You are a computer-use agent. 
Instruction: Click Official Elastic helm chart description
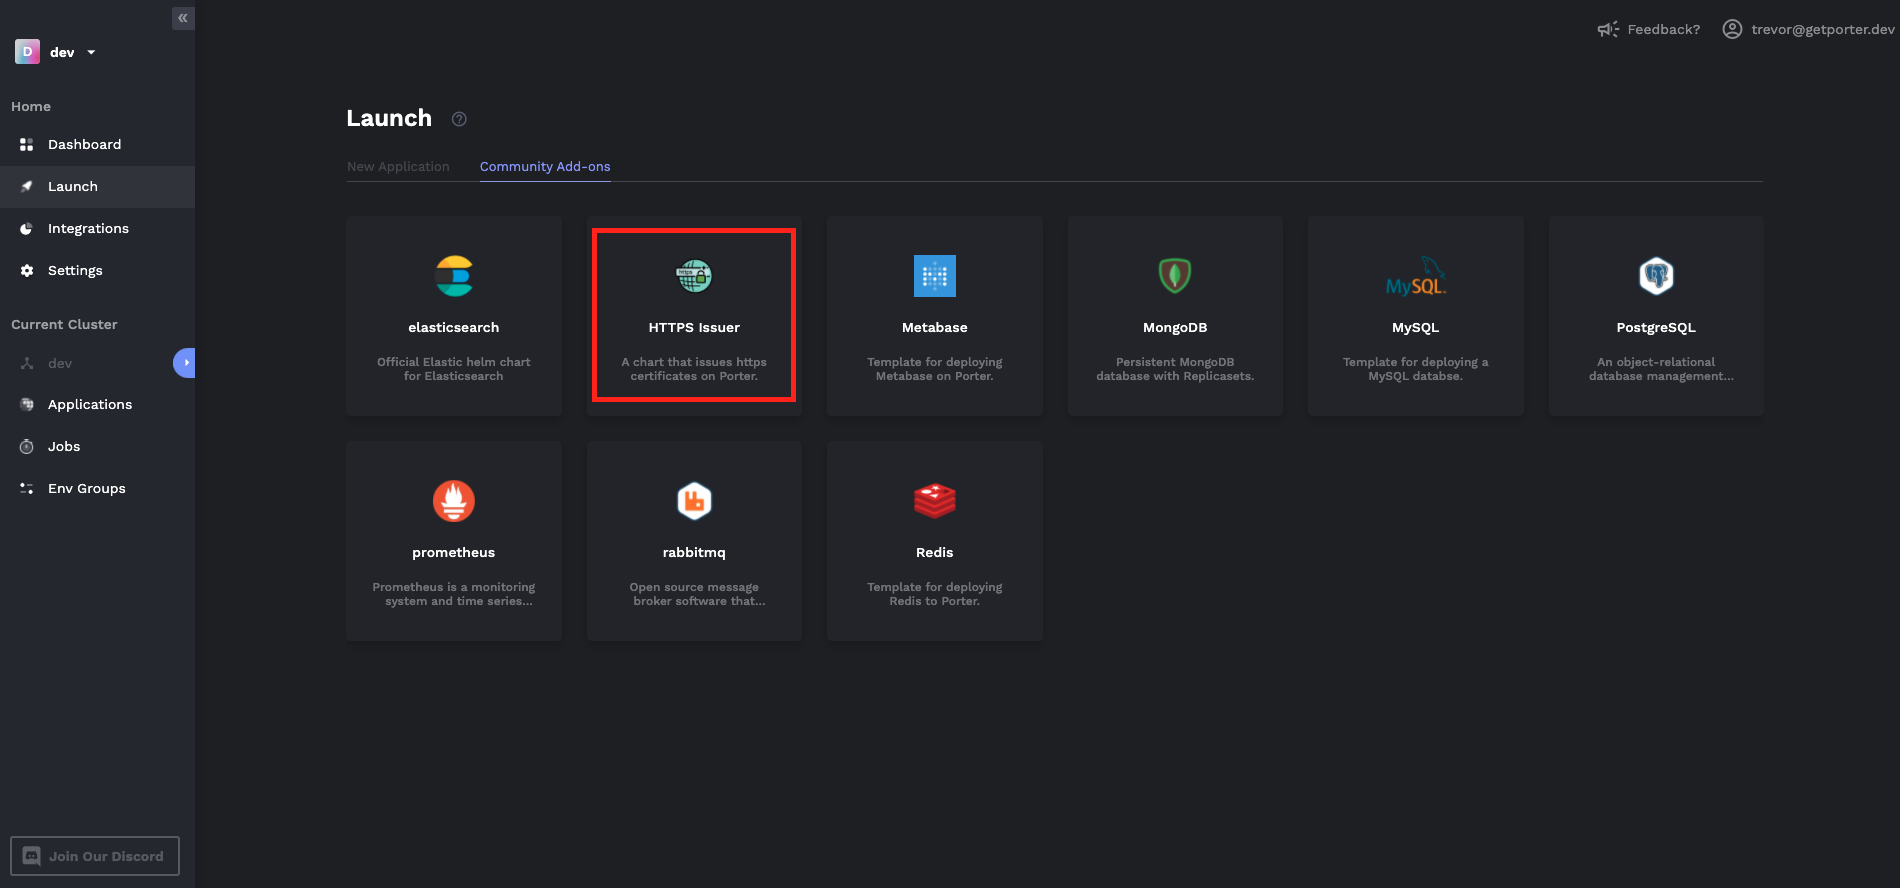(x=454, y=369)
